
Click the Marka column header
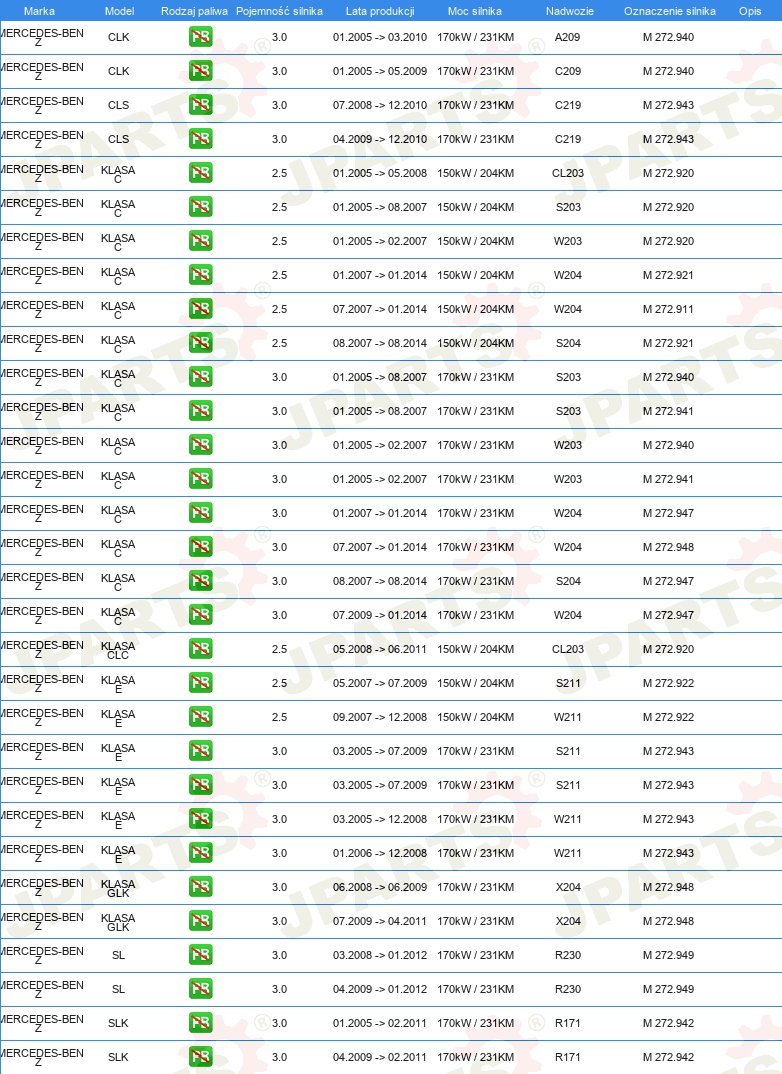click(39, 11)
